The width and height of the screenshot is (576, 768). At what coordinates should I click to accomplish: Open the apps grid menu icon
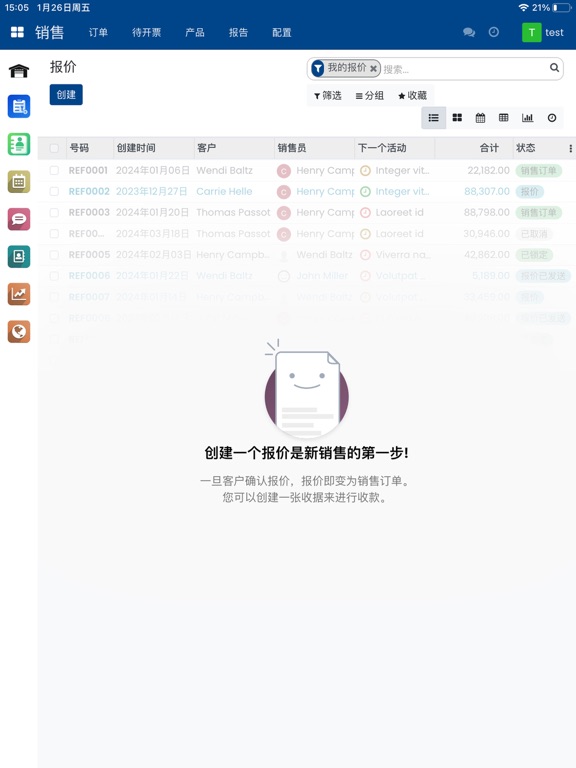point(17,32)
